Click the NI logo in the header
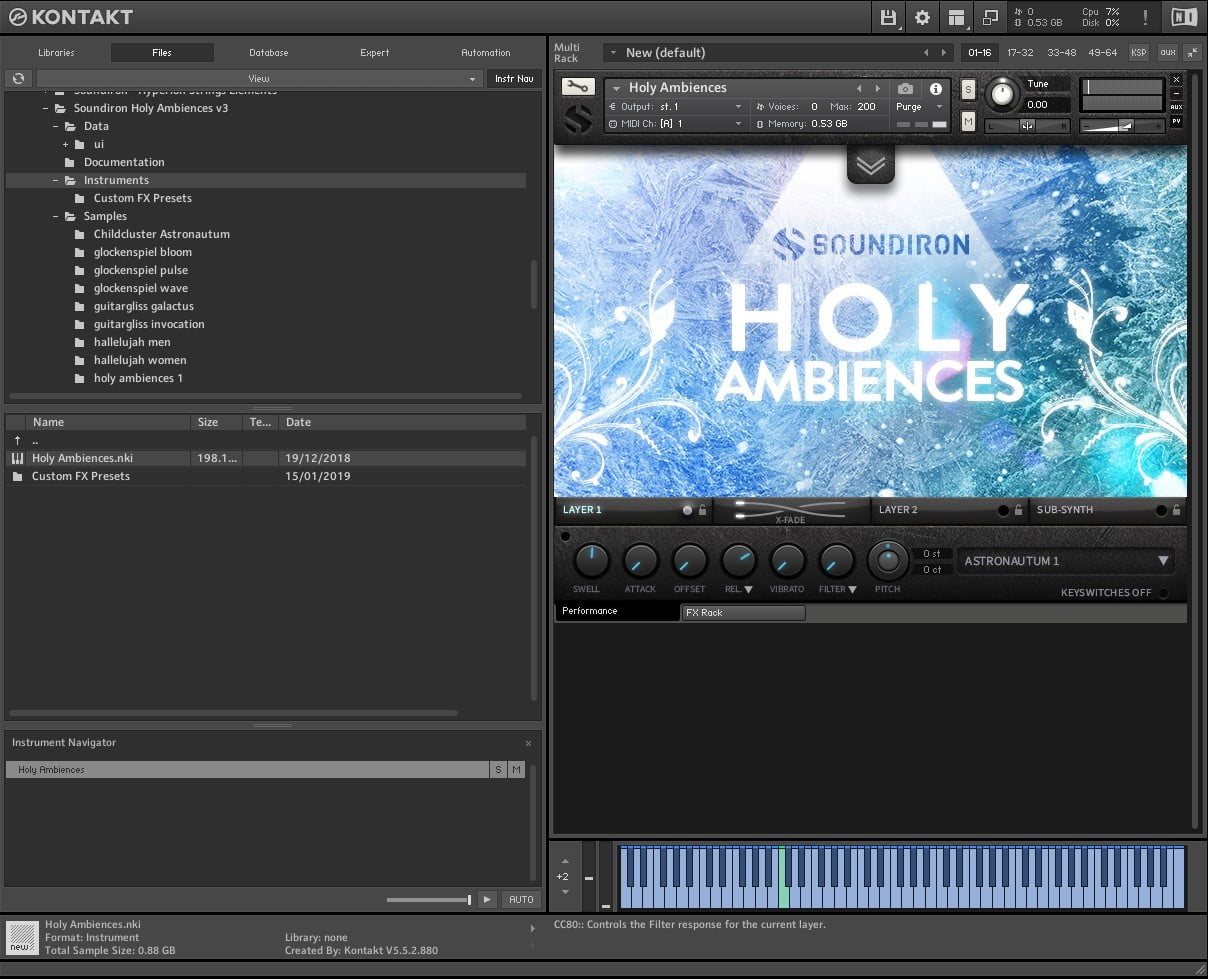 (x=1184, y=17)
